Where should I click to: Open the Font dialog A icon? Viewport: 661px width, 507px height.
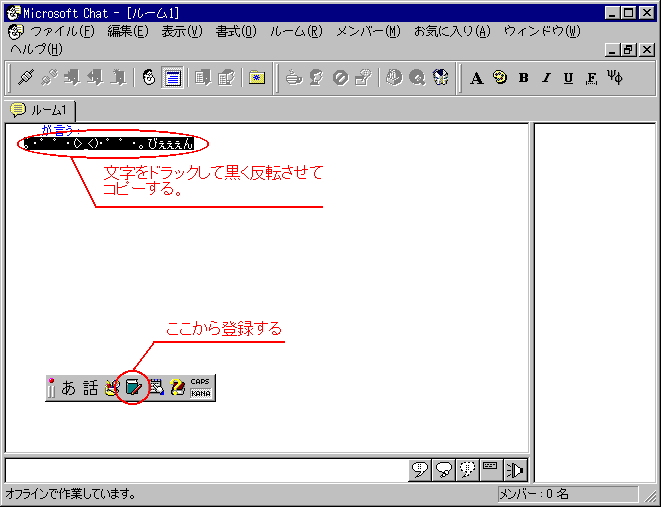coord(477,78)
